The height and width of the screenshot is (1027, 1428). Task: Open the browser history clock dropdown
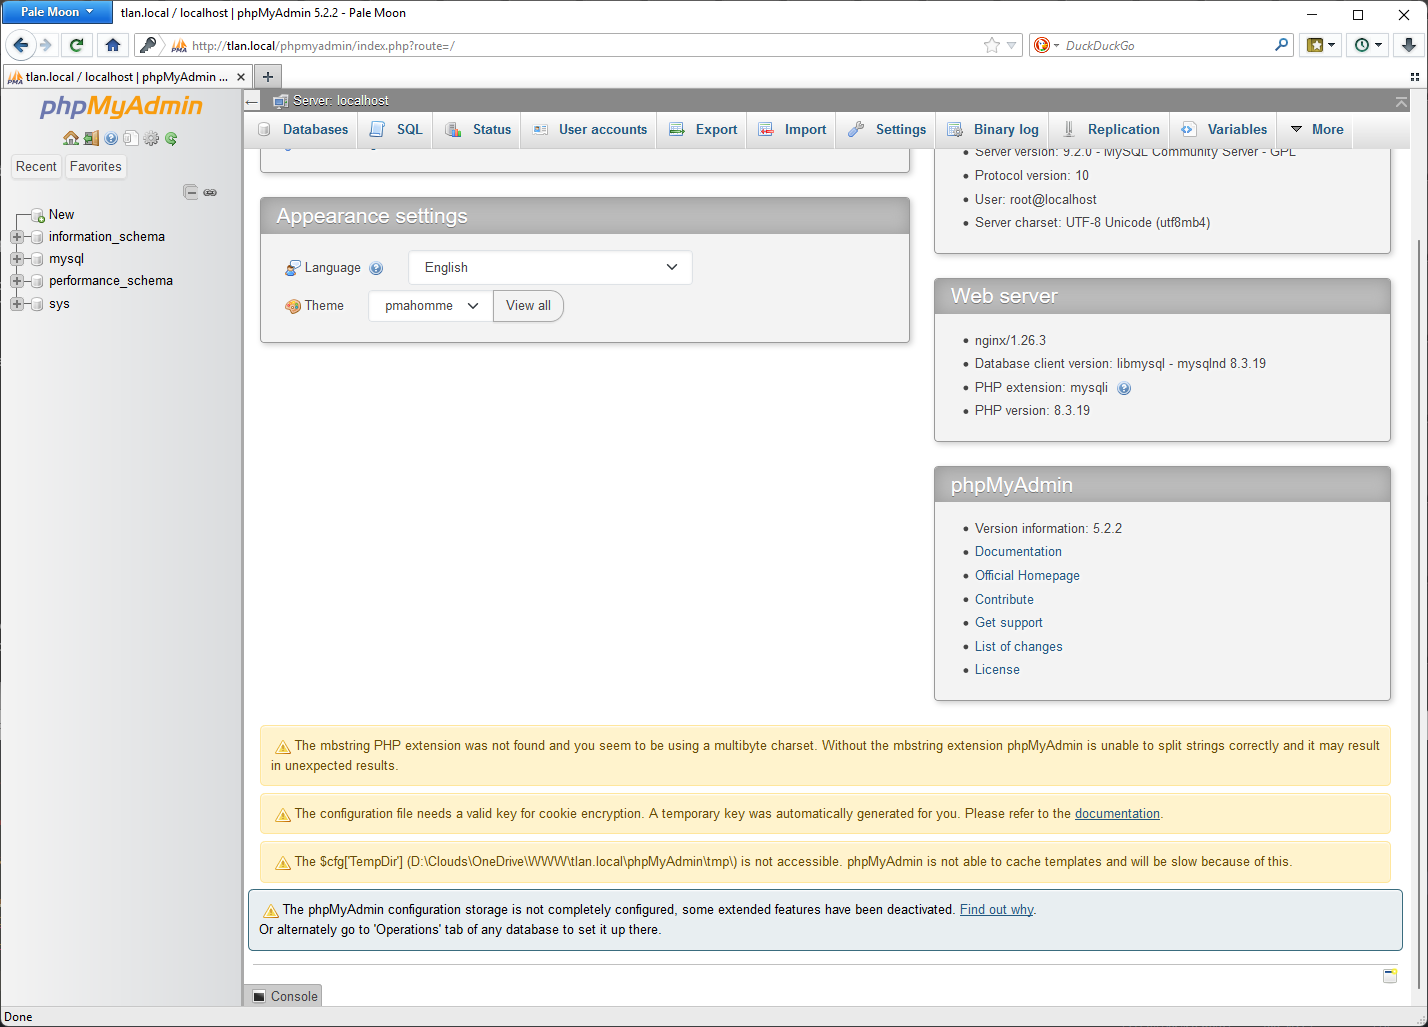[1368, 45]
